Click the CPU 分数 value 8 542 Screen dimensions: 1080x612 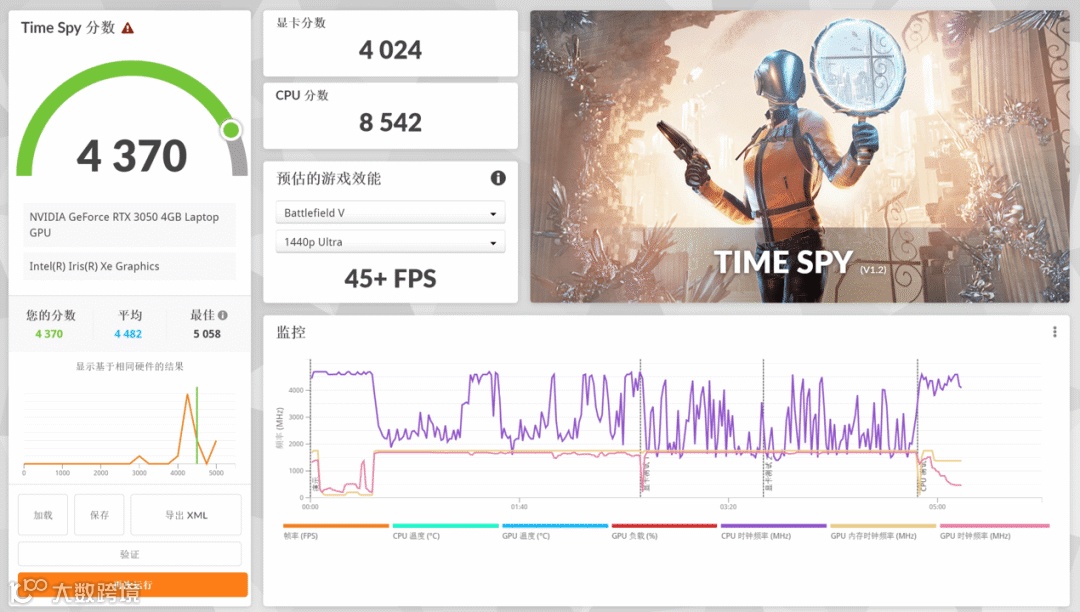point(390,123)
